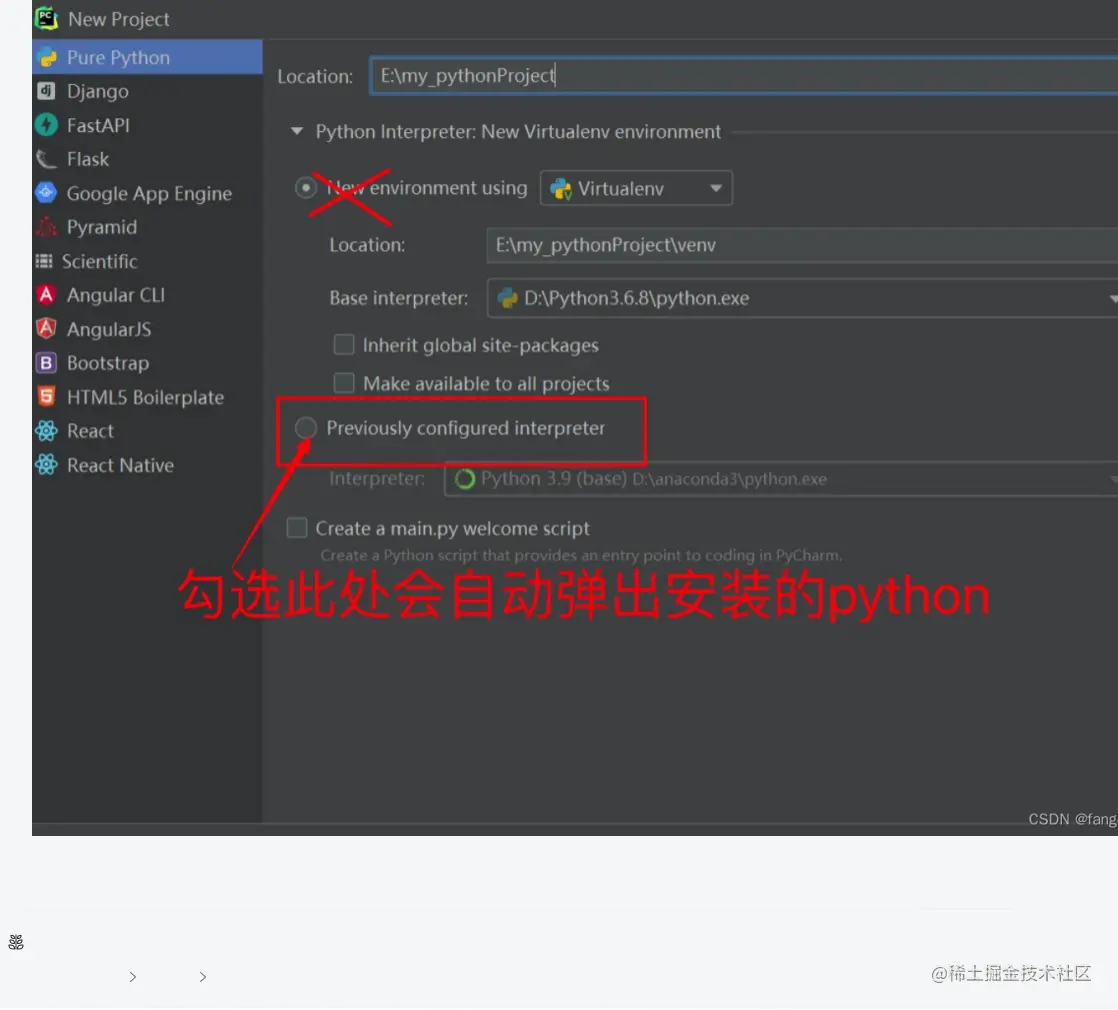Click the second breadcrumb chevron below the image
Screen dimensions: 1118x1010
[x=202, y=977]
